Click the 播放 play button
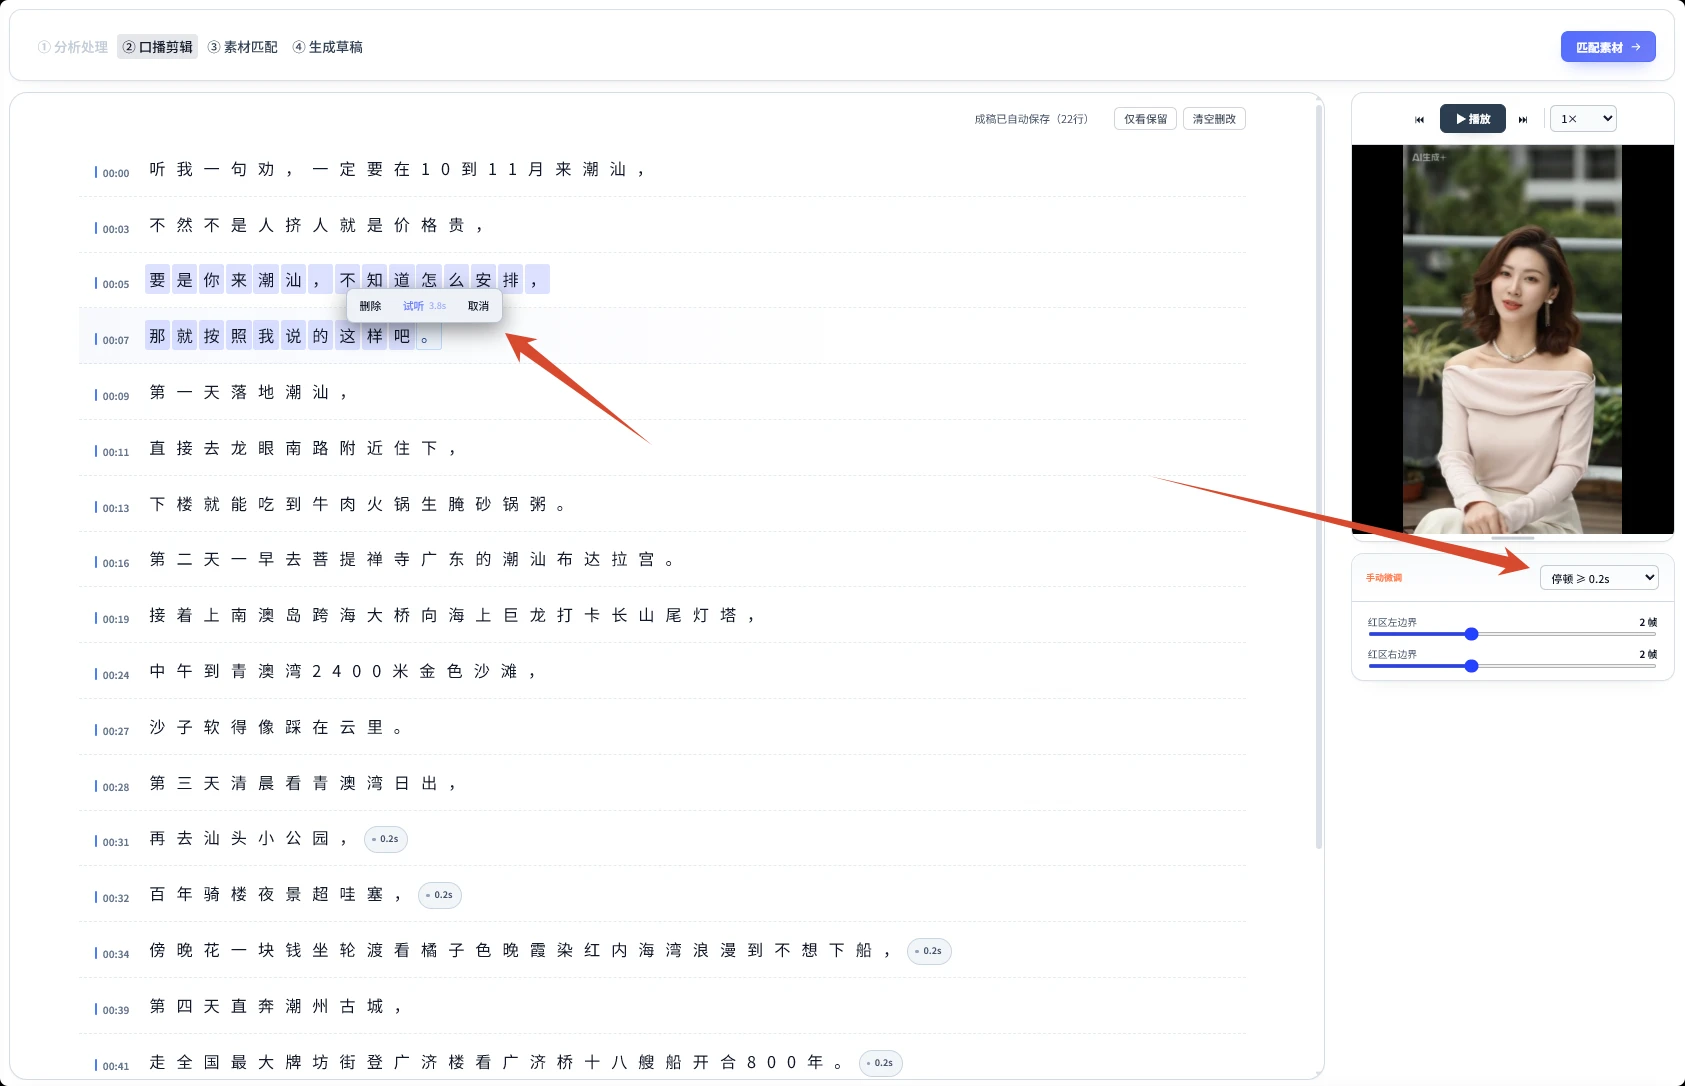The height and width of the screenshot is (1086, 1685). pyautogui.click(x=1473, y=119)
